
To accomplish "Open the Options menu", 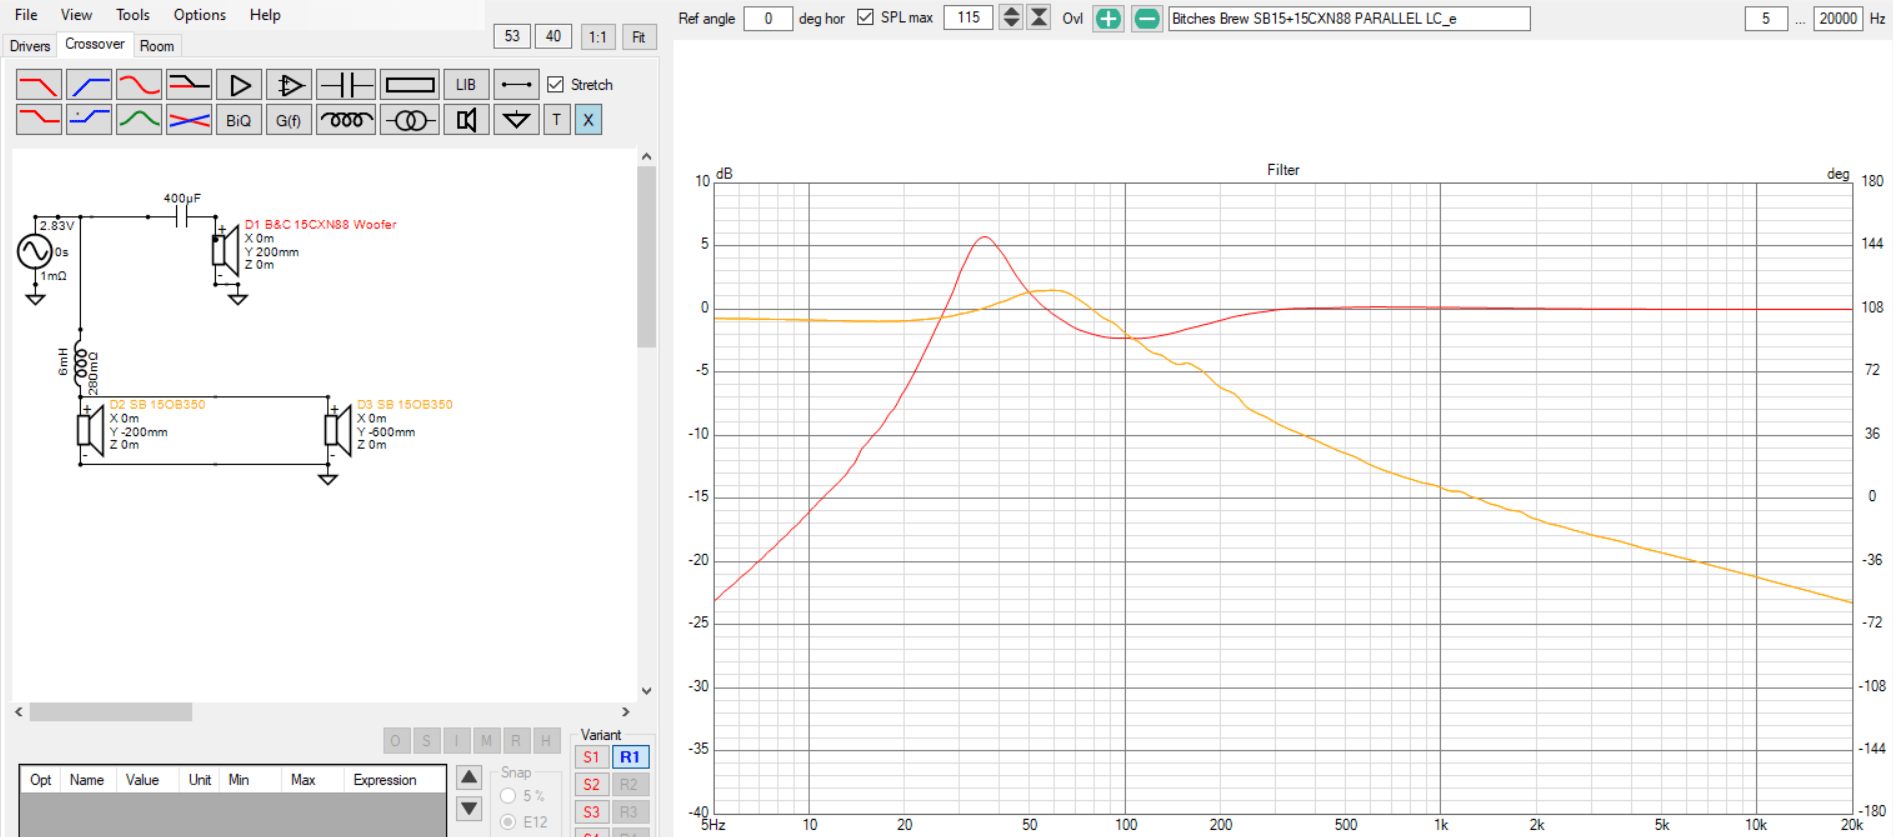I will (x=199, y=15).
